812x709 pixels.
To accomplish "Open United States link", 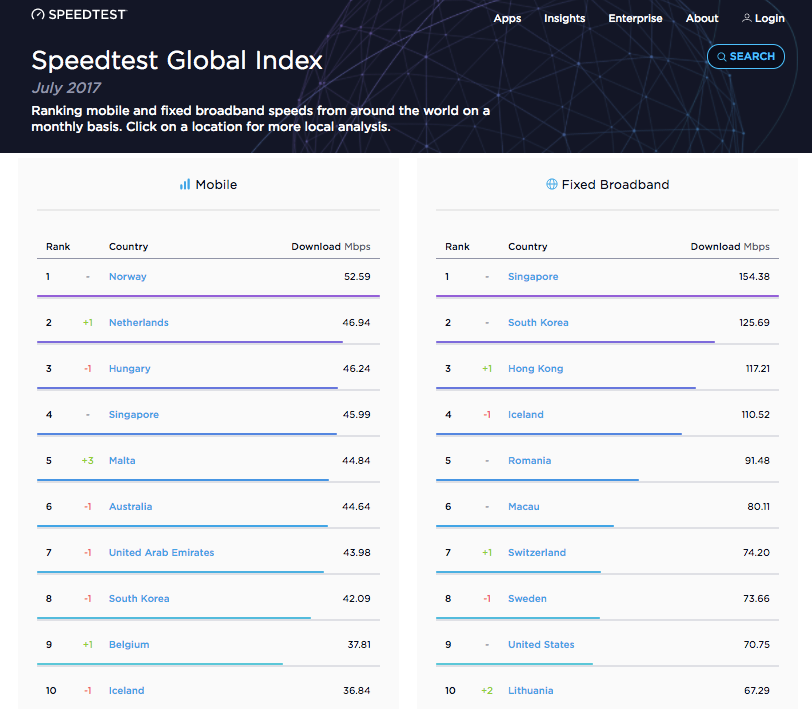I will [x=541, y=645].
